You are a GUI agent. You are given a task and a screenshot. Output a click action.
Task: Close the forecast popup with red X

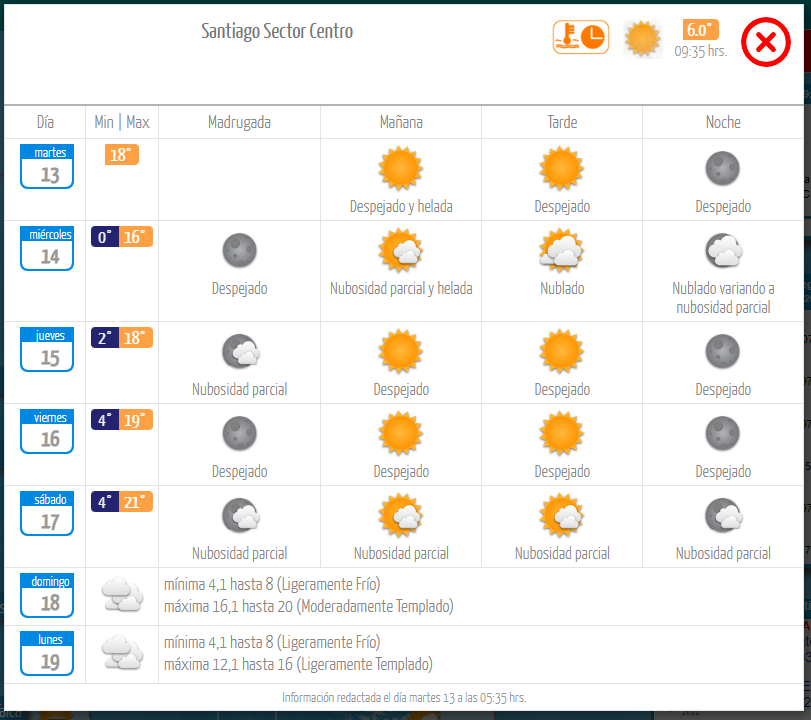pyautogui.click(x=765, y=42)
